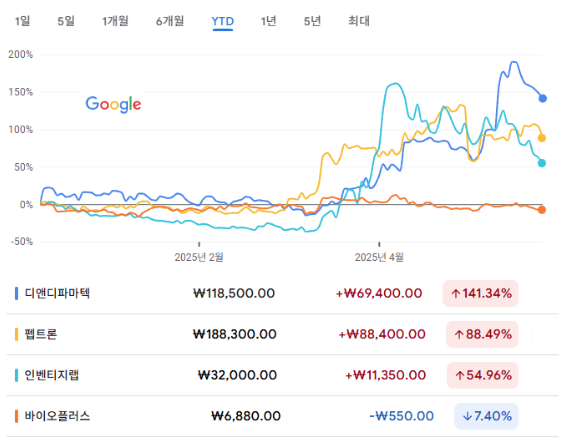This screenshot has width=576, height=447.
Task: Click the blue color marker beside 디앤디파마텍
Action: click(x=17, y=293)
